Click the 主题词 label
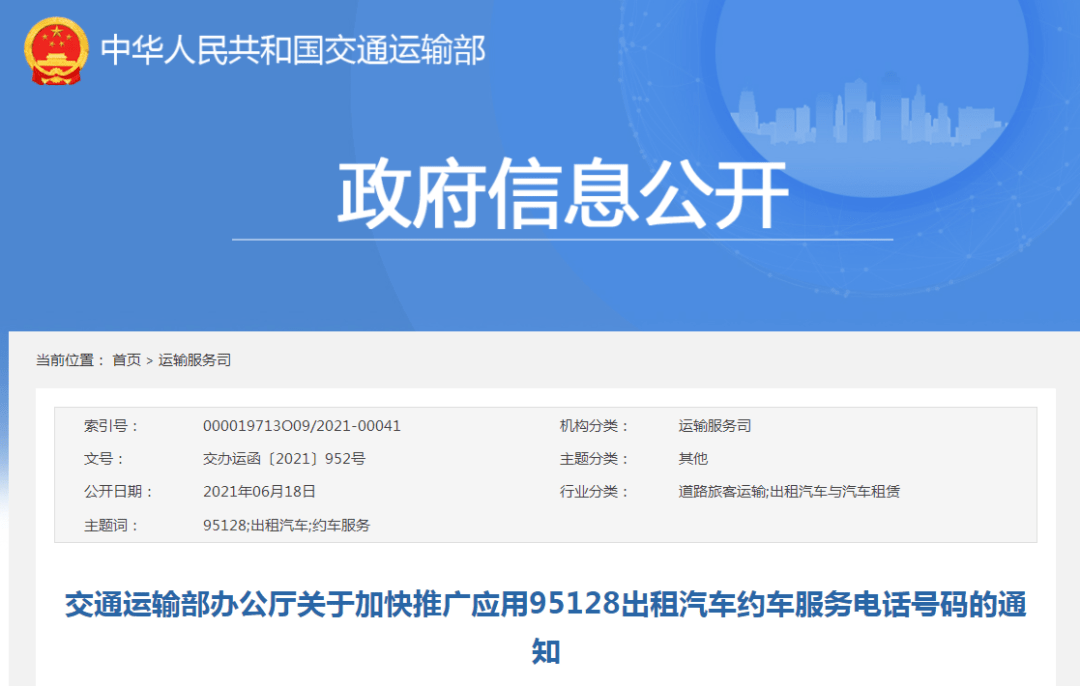The image size is (1080, 686). pyautogui.click(x=111, y=525)
